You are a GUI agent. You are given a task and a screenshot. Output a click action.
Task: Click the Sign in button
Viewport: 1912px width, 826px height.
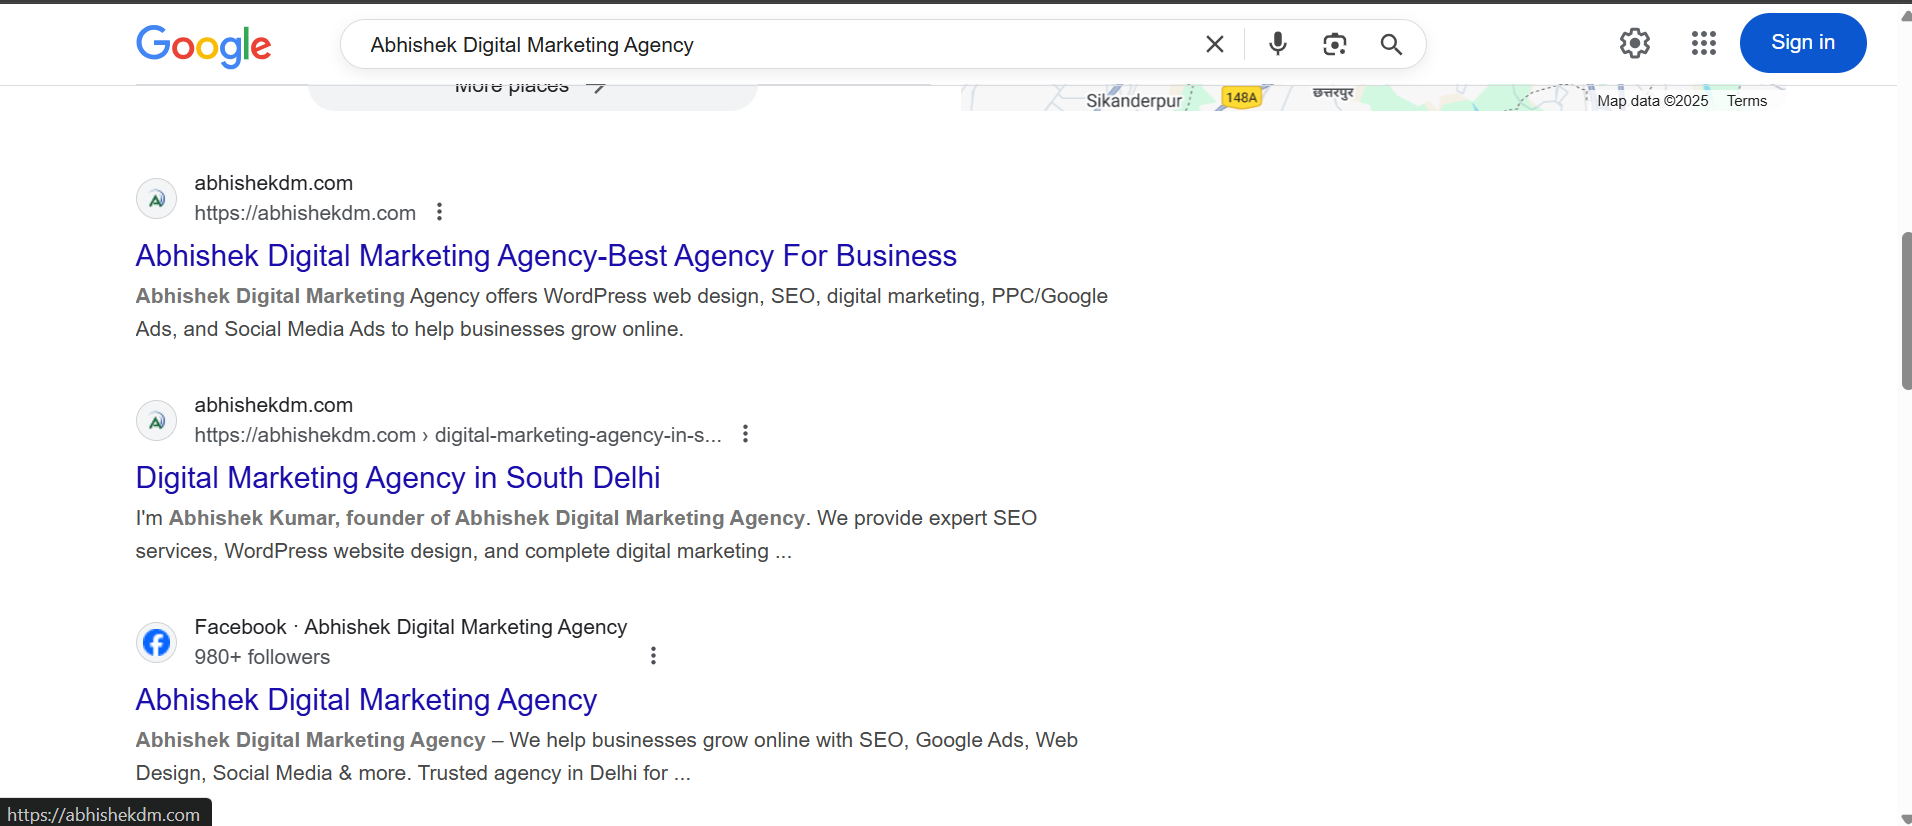(x=1802, y=43)
